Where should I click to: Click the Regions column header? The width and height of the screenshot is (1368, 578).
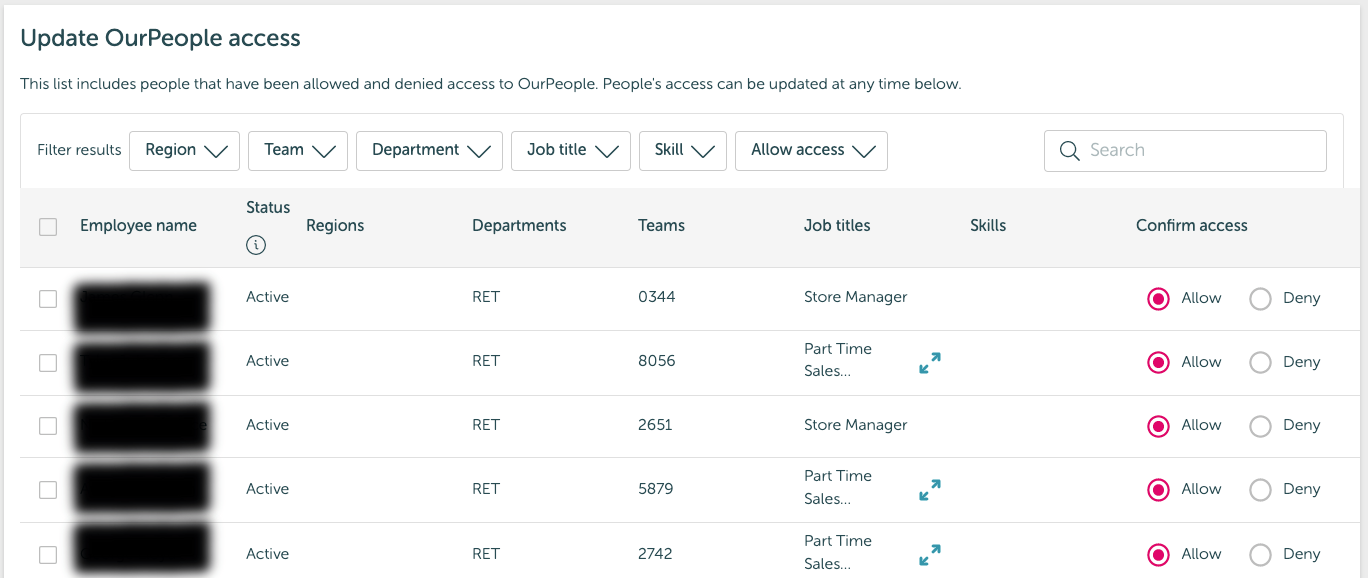click(x=335, y=226)
